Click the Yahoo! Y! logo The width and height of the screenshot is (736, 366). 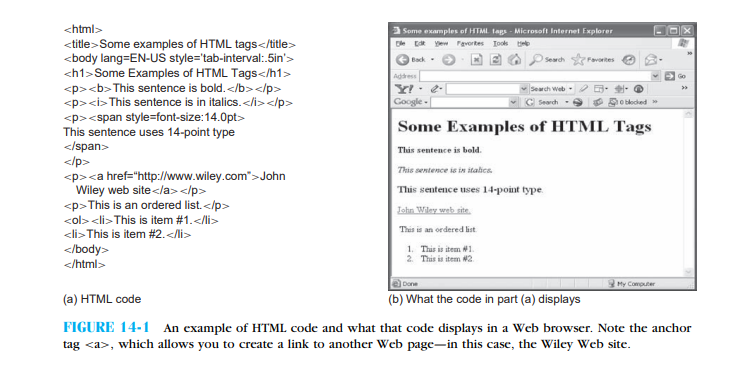404,89
